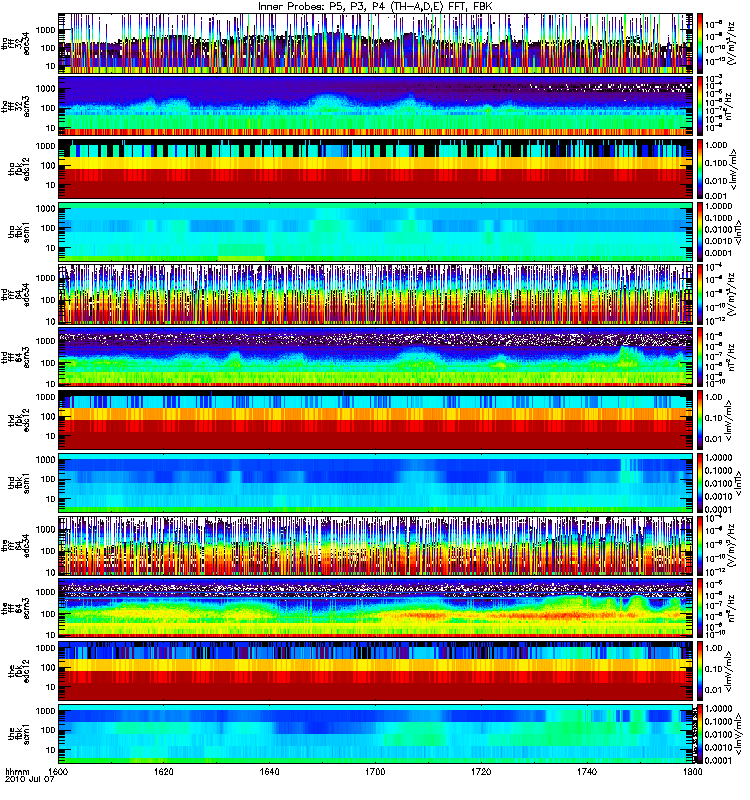Click the color bar of tha fbk edc12 panel
The image size is (750, 800).
pyautogui.click(x=700, y=169)
